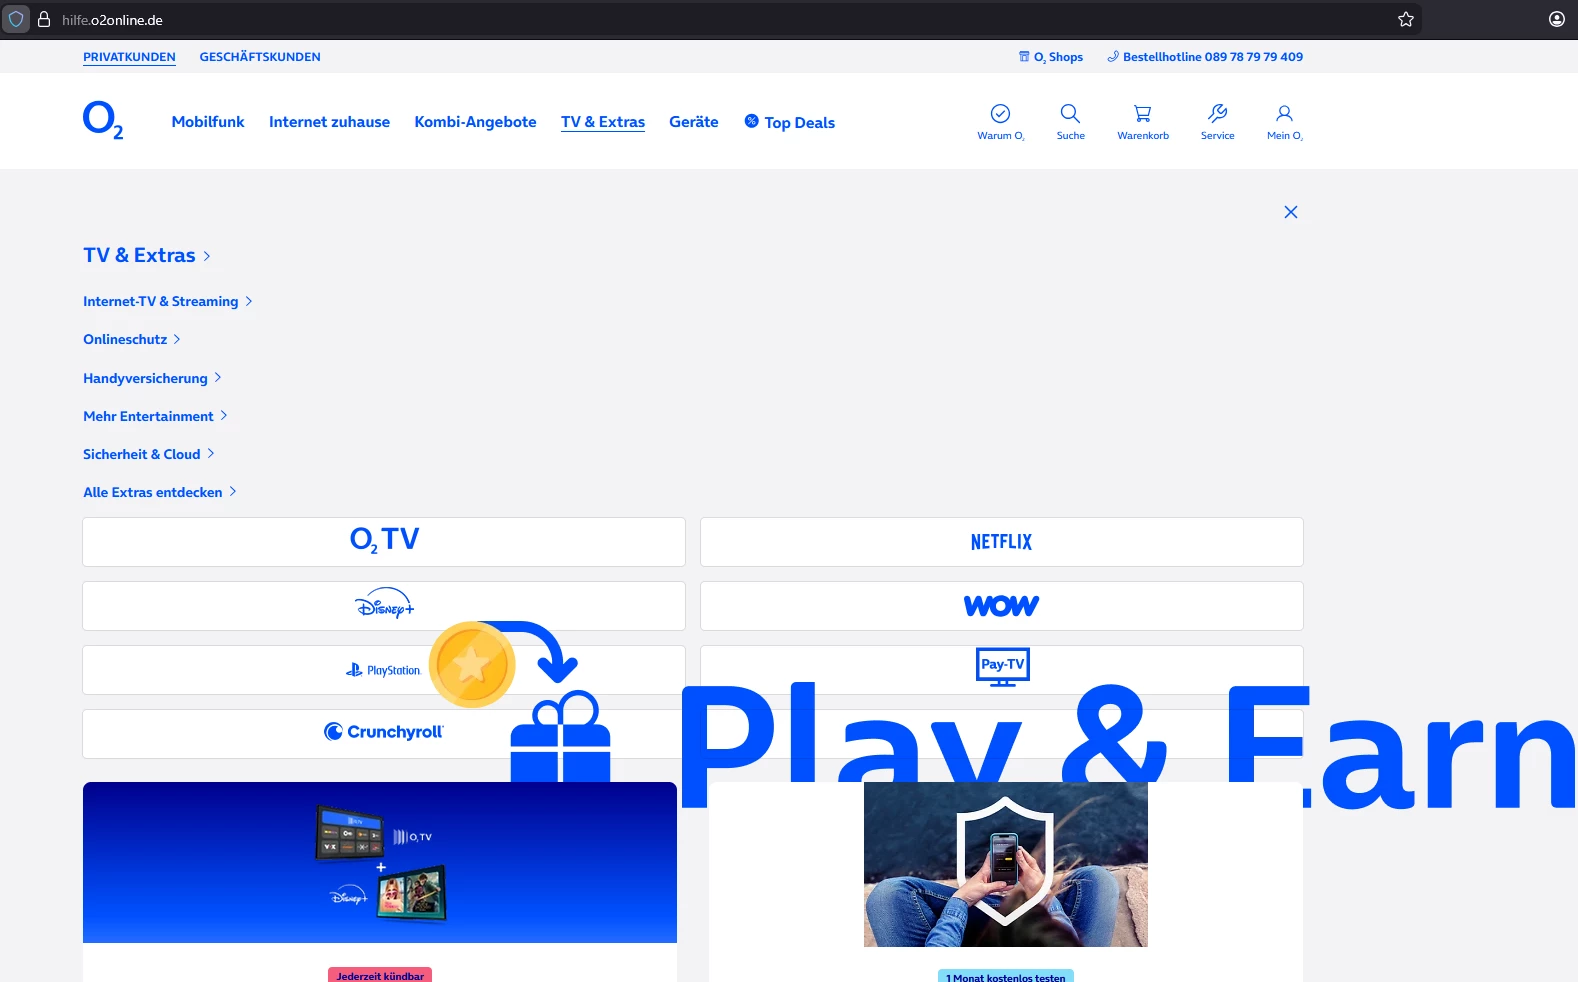1578x982 pixels.
Task: Switch to Privatkunden tab
Action: 129,57
